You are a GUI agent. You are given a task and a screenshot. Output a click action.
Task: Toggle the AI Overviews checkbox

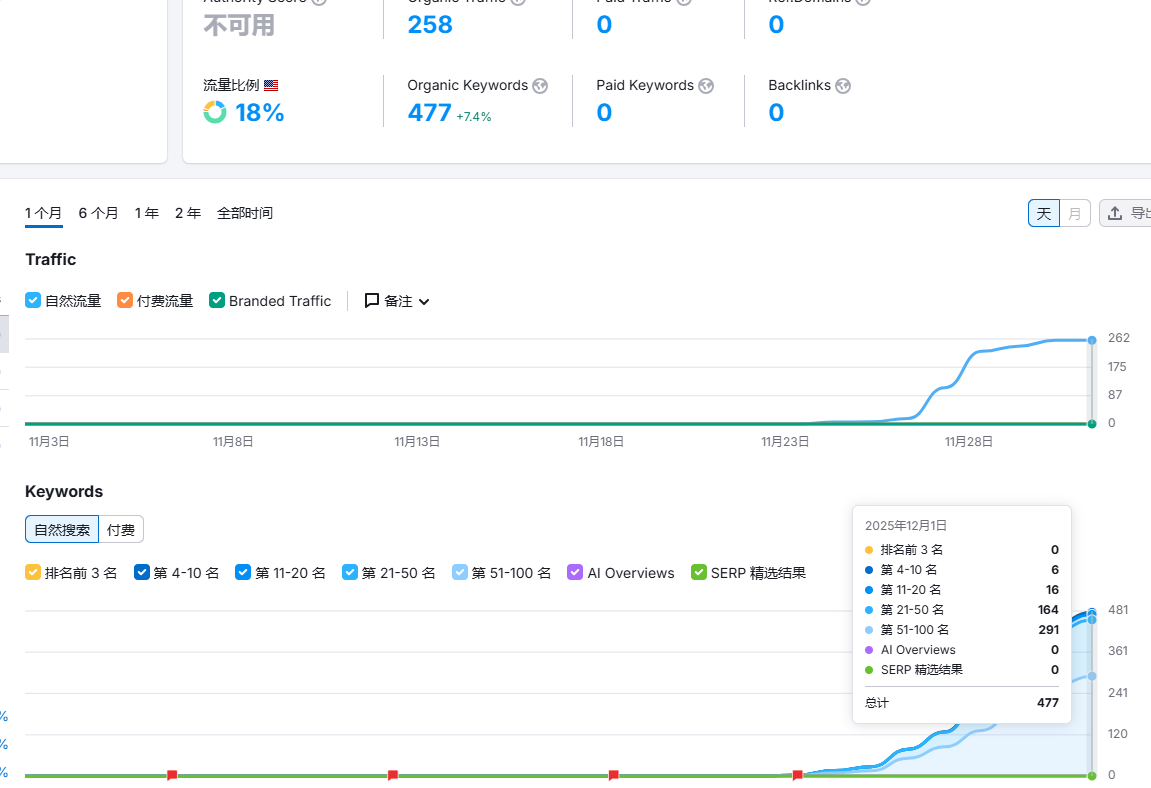click(x=575, y=572)
